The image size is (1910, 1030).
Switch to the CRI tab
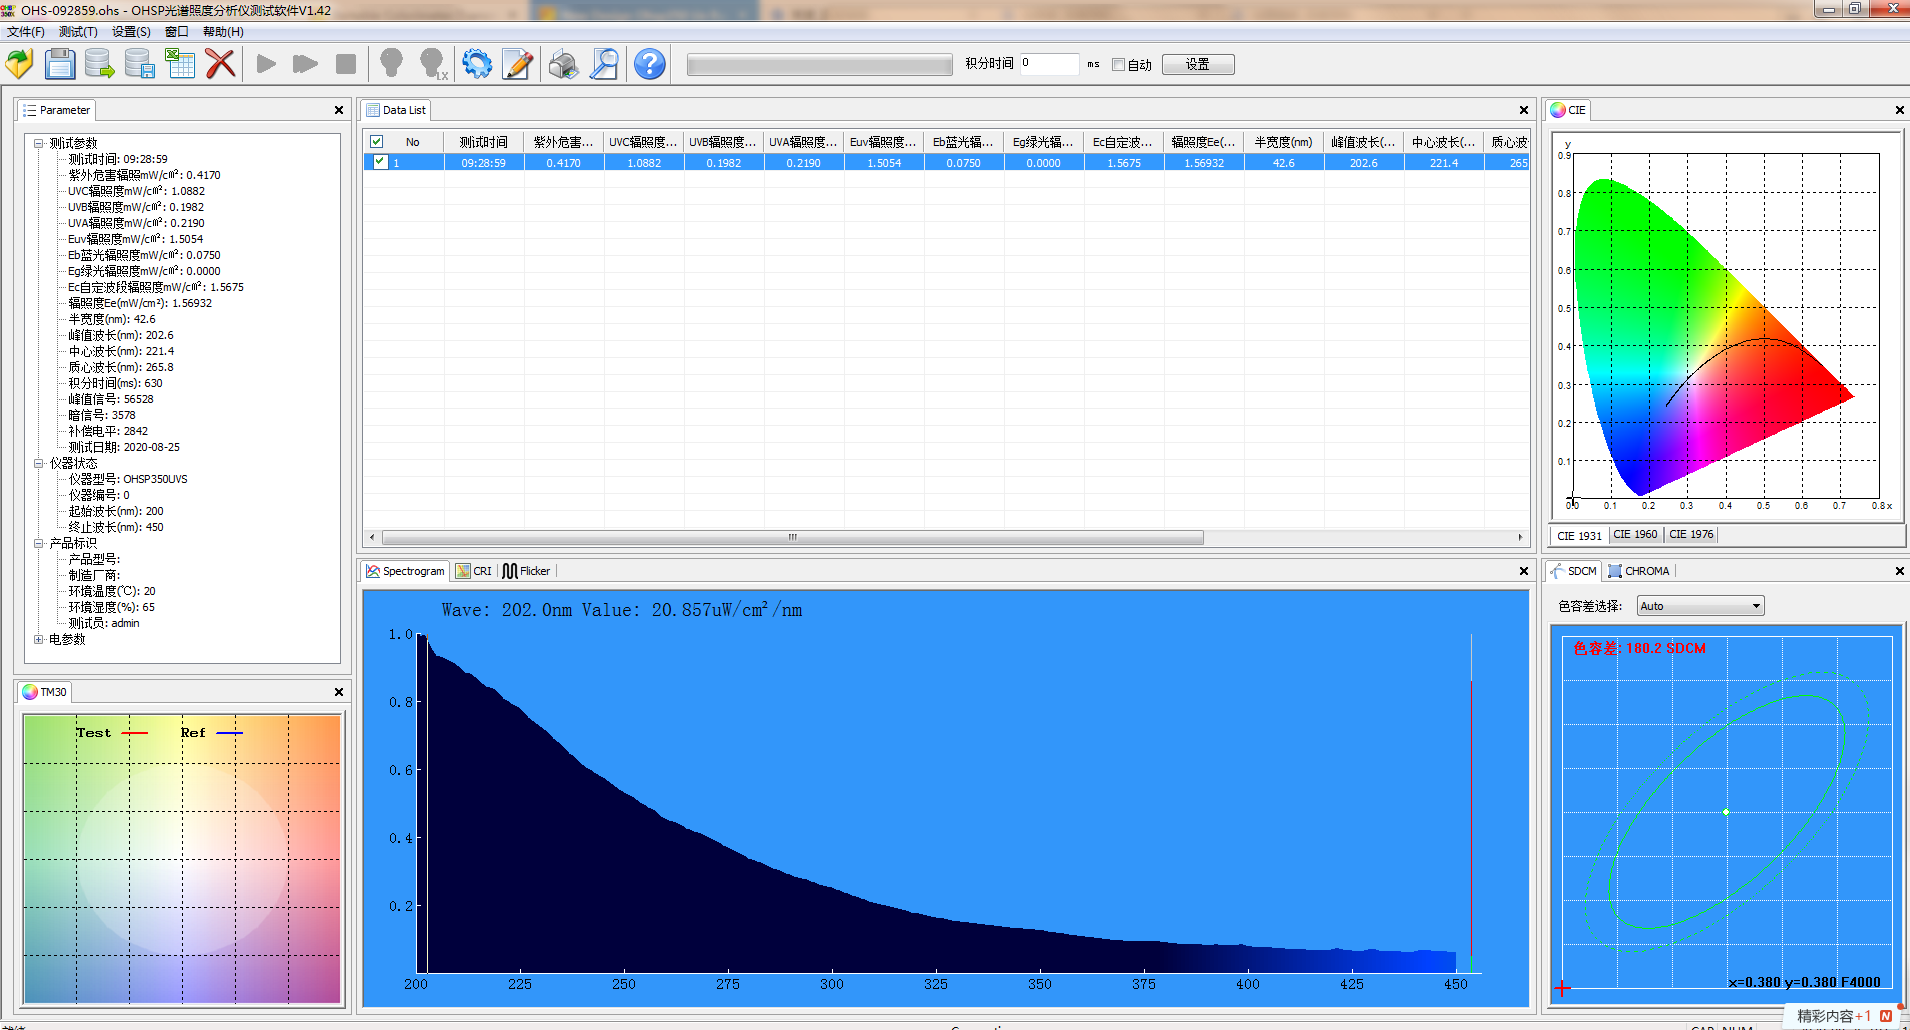(x=474, y=571)
